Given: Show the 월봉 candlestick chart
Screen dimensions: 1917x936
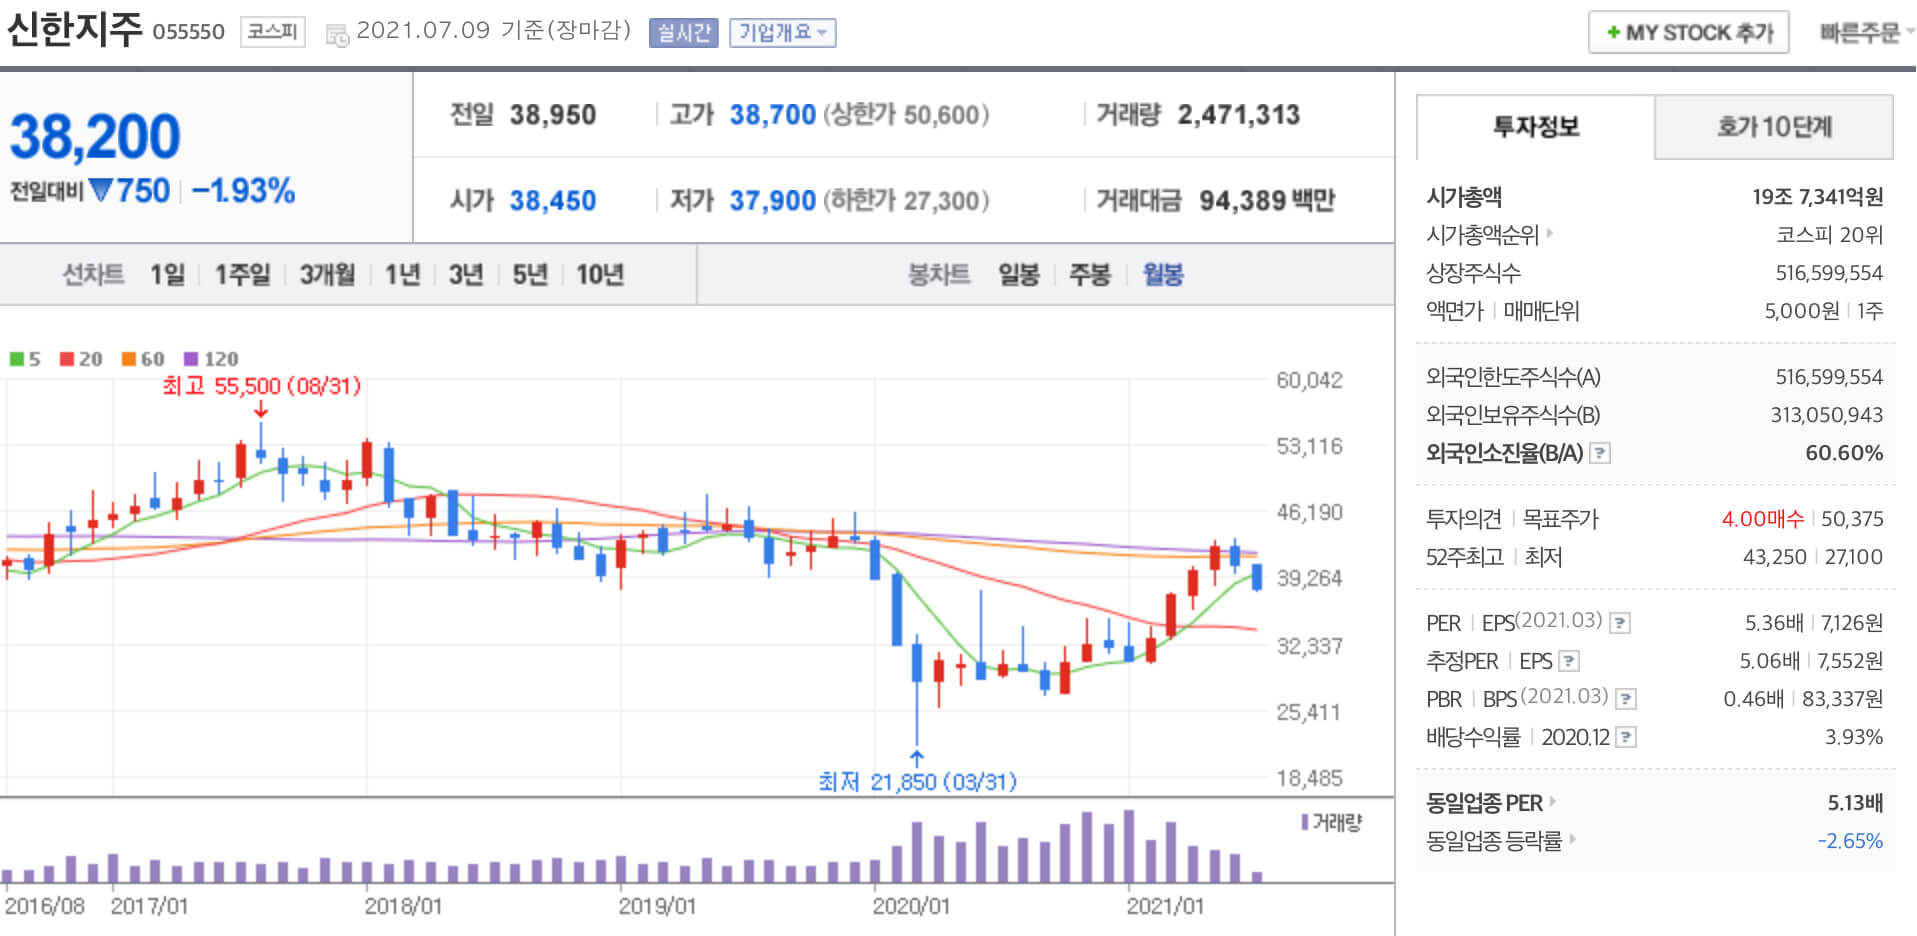Looking at the screenshot, I should coord(1162,274).
